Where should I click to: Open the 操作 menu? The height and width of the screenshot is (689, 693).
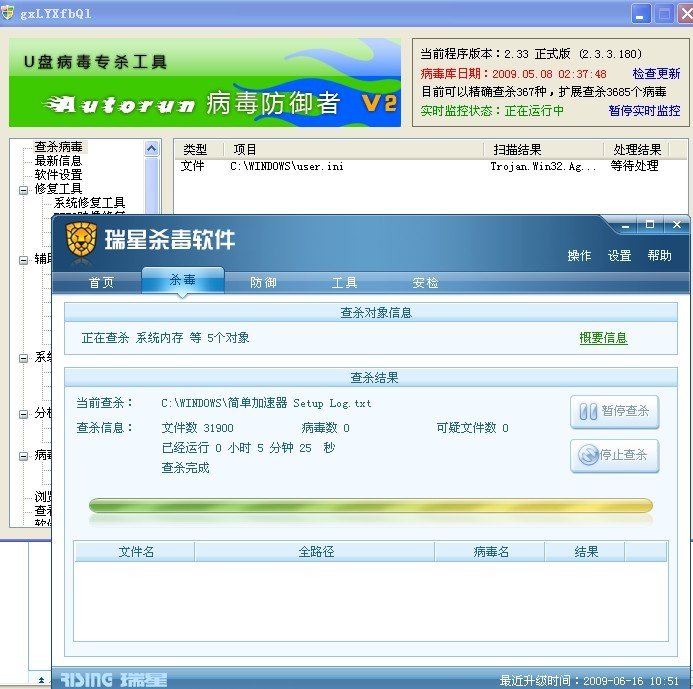tap(579, 255)
